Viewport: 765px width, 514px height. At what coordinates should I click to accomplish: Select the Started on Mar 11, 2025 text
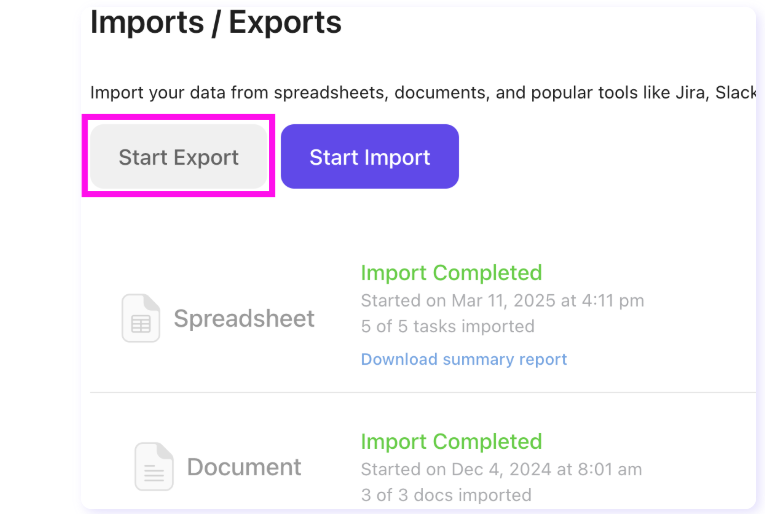click(503, 300)
